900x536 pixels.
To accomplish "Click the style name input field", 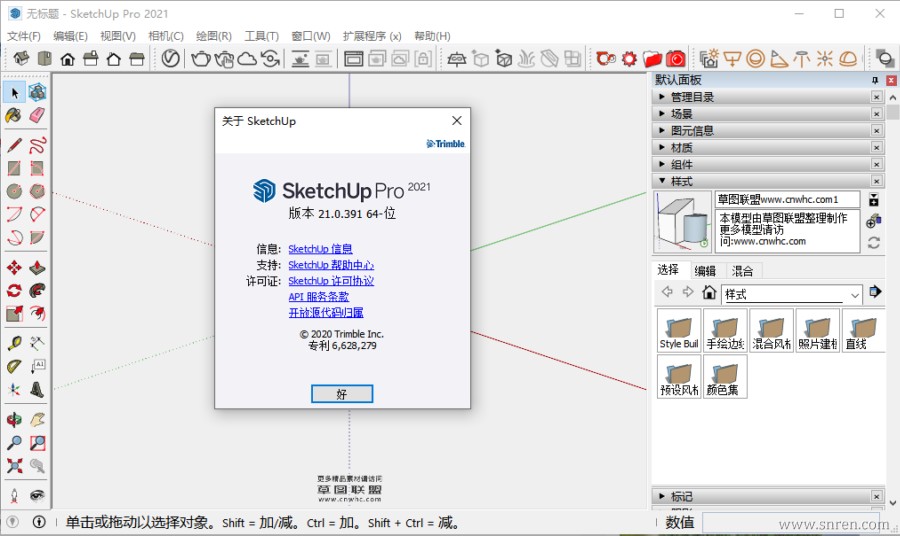I will click(788, 199).
